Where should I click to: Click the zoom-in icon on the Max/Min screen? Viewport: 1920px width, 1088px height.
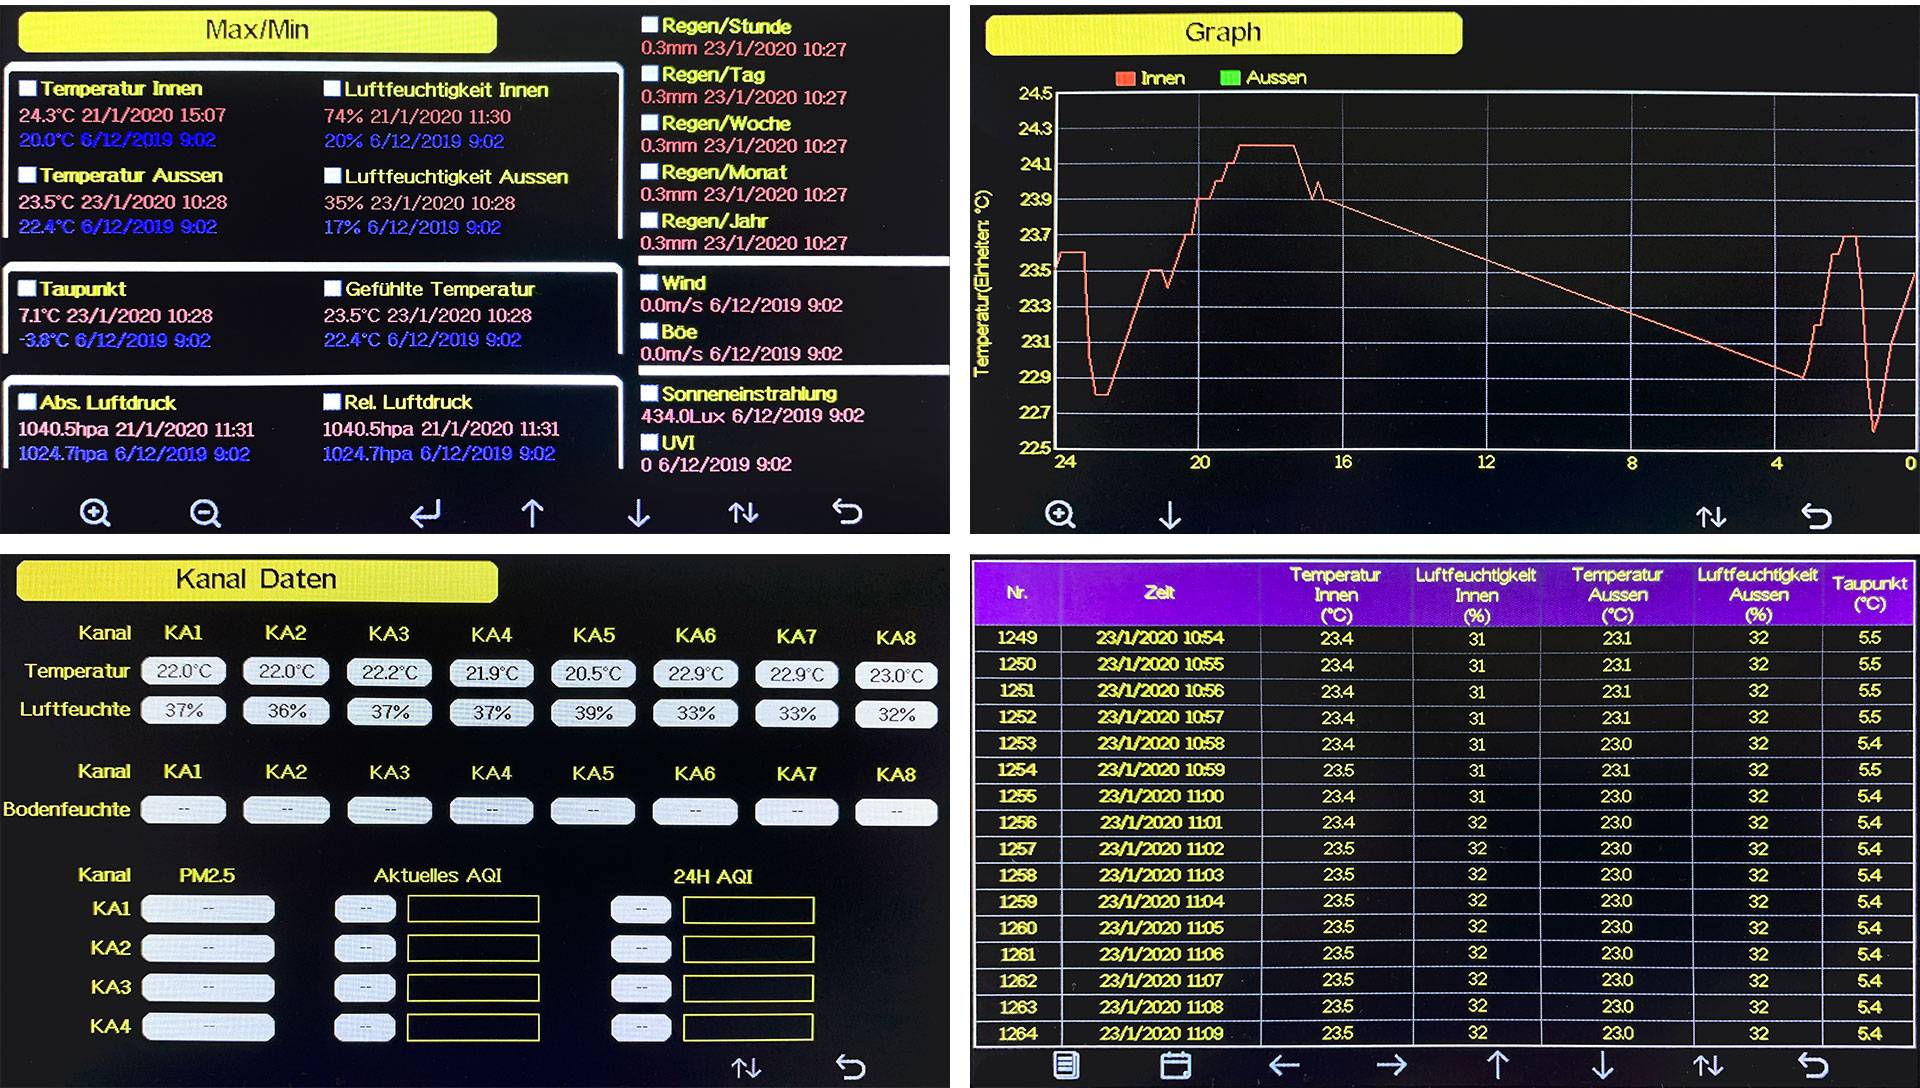95,513
